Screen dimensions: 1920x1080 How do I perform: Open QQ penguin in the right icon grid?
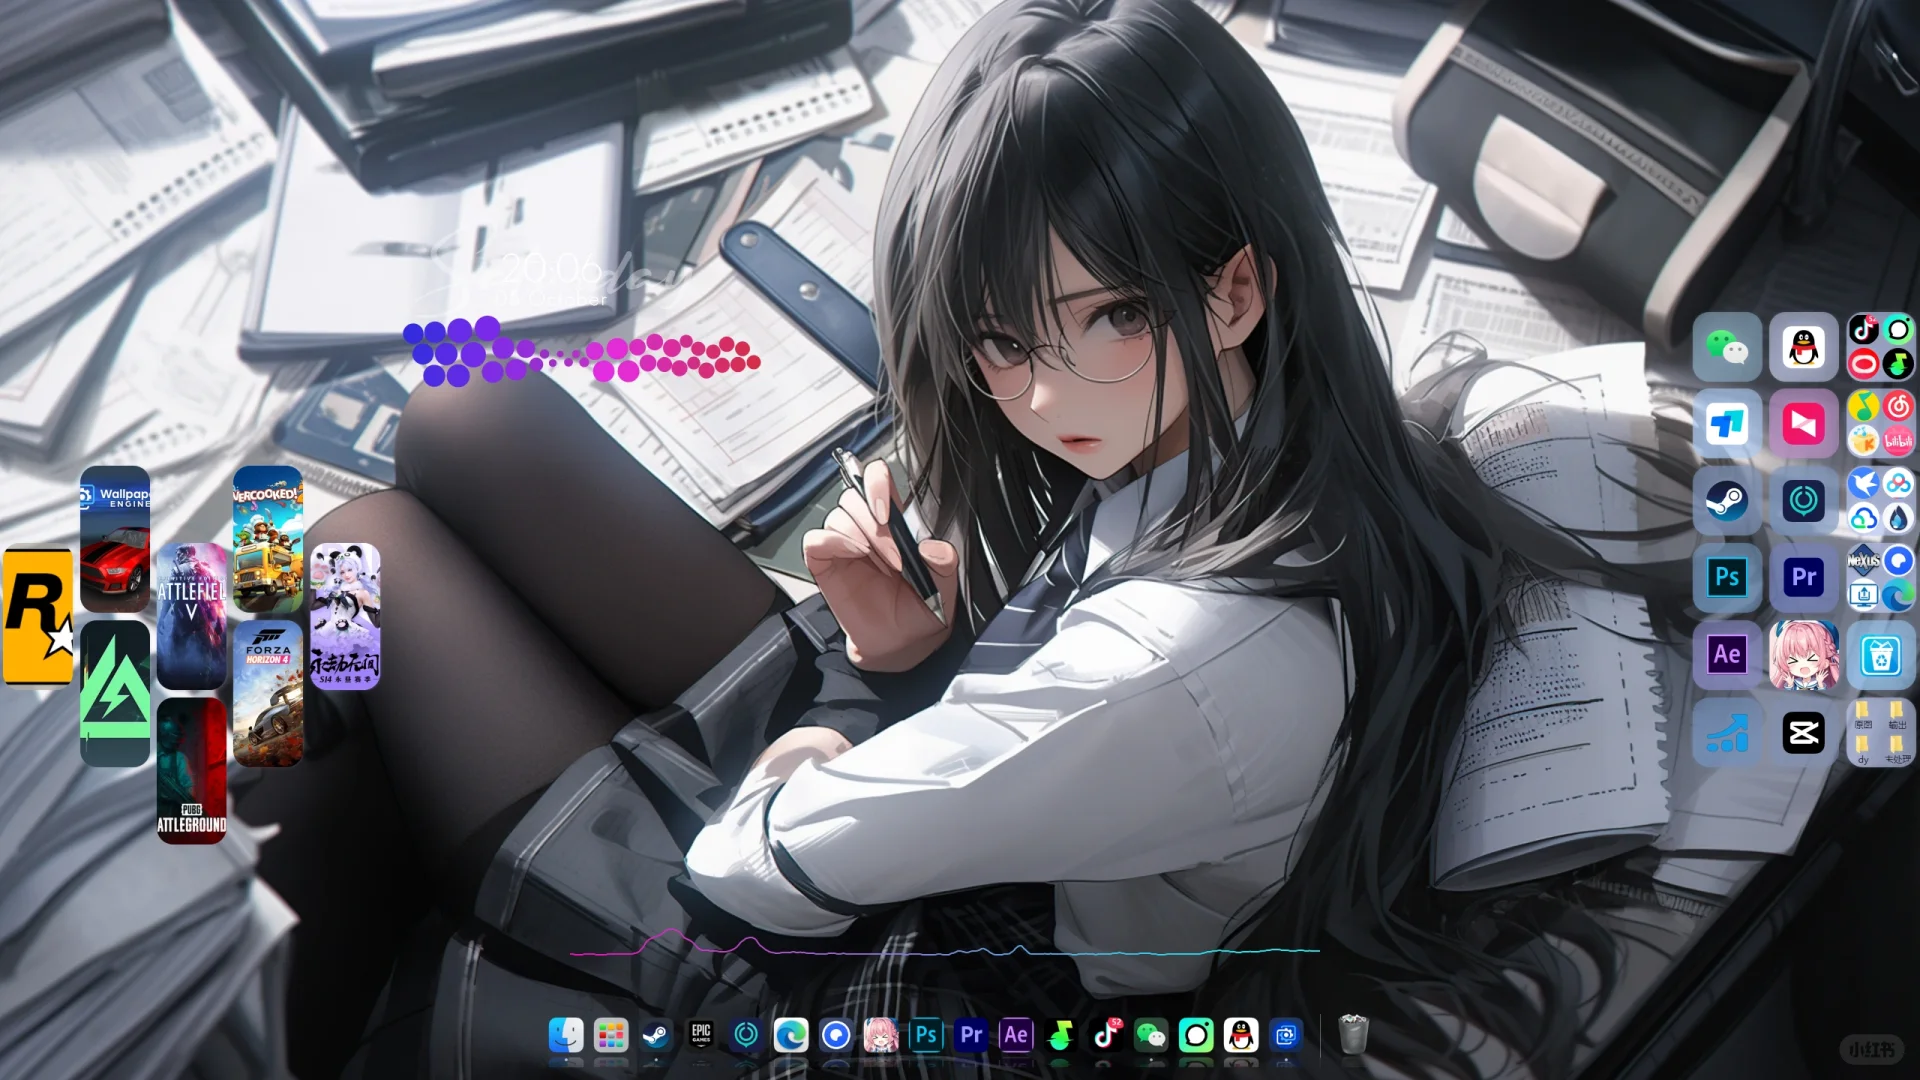click(x=1804, y=347)
